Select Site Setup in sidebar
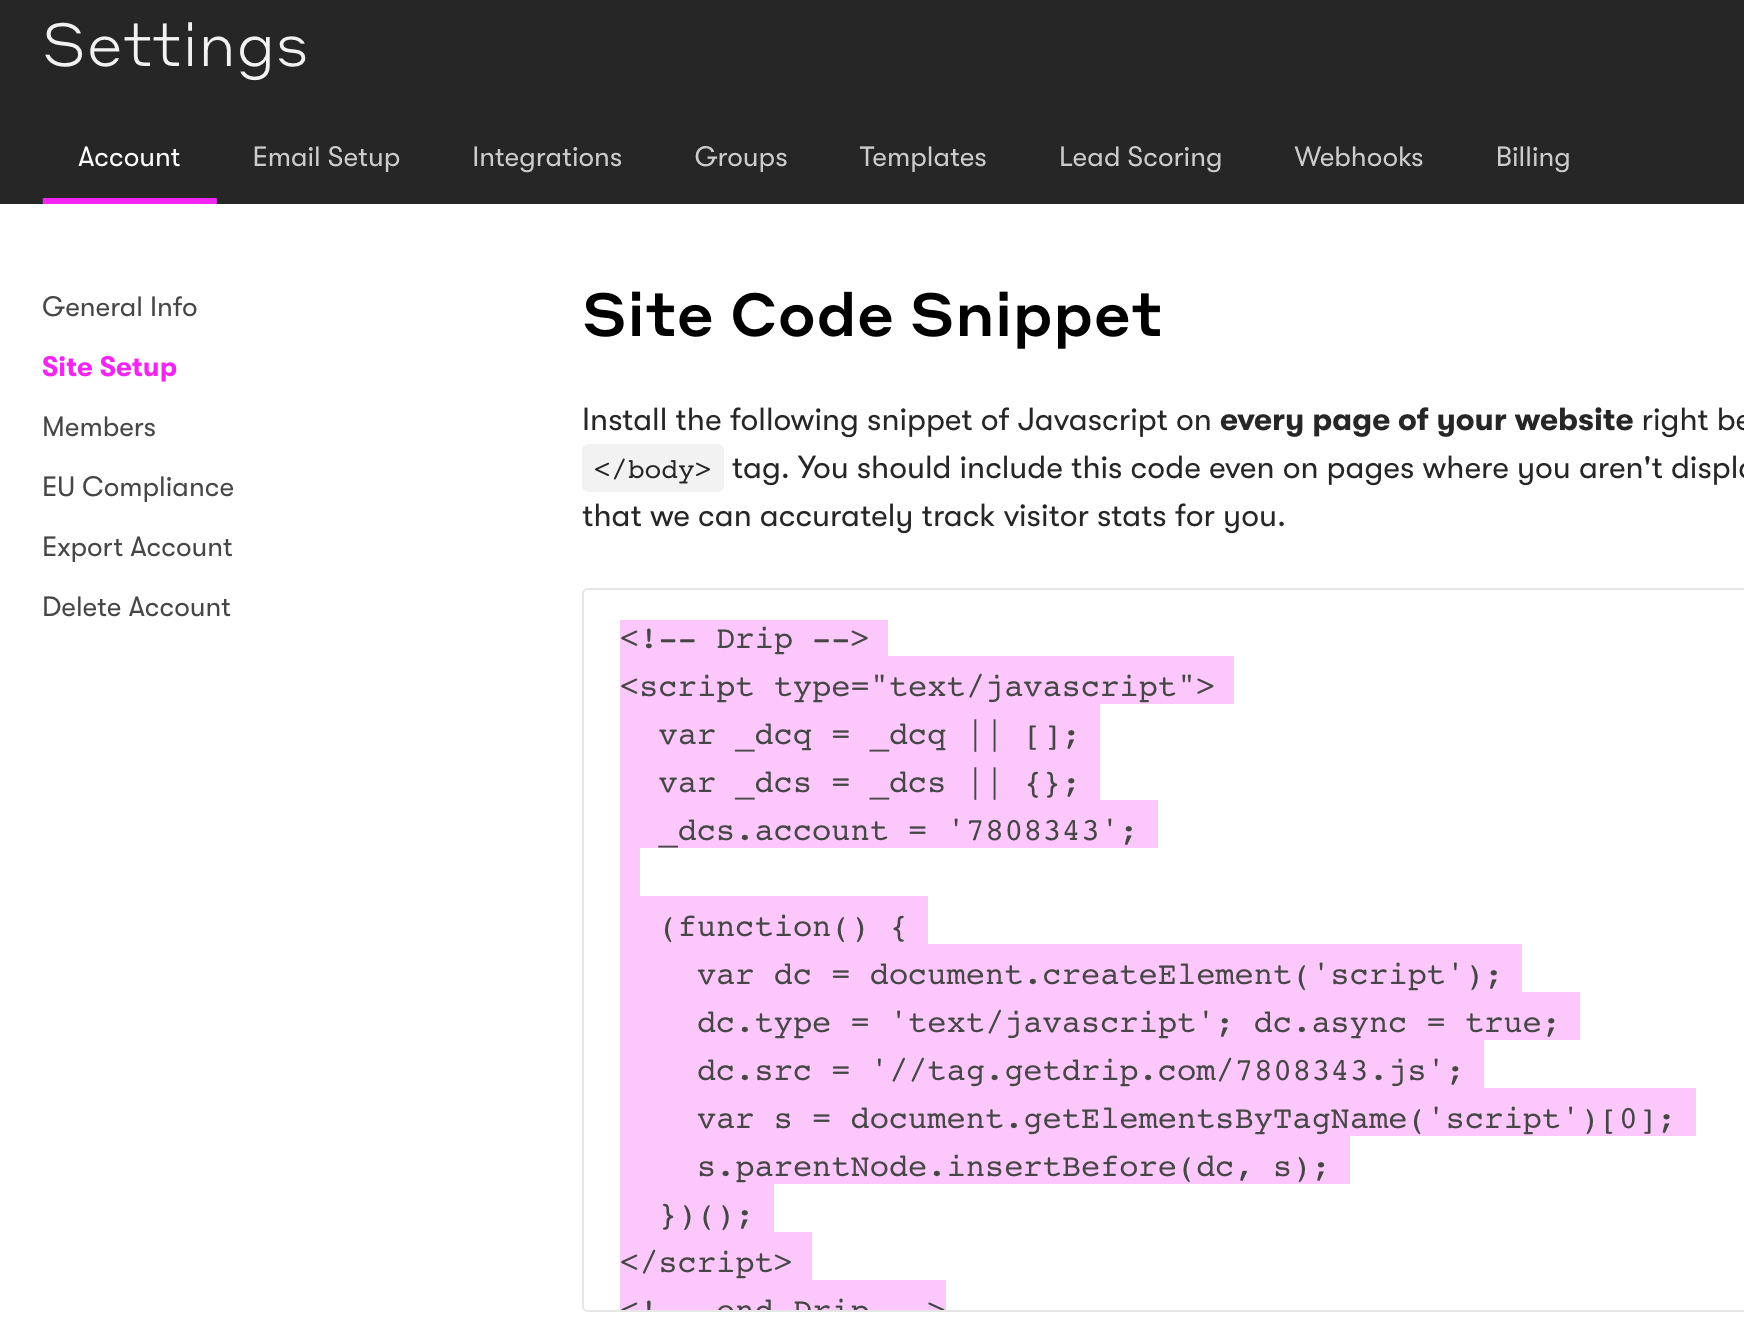Screen dimensions: 1744x1332 point(109,367)
